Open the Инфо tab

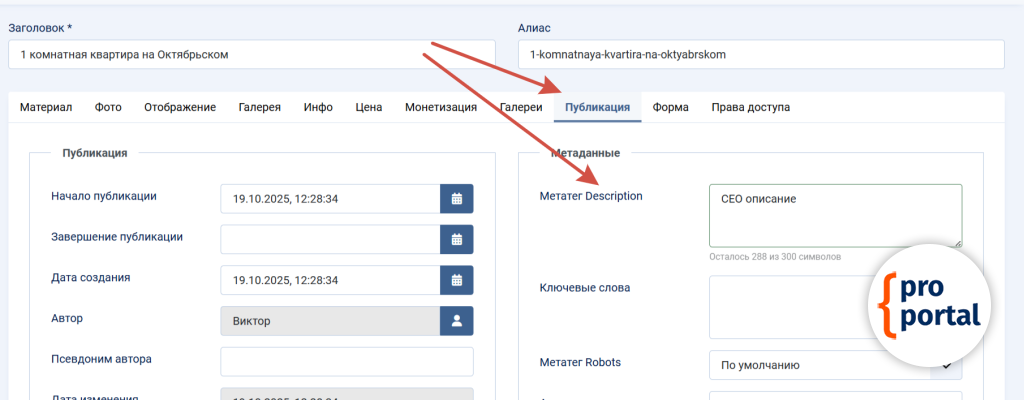click(x=318, y=108)
